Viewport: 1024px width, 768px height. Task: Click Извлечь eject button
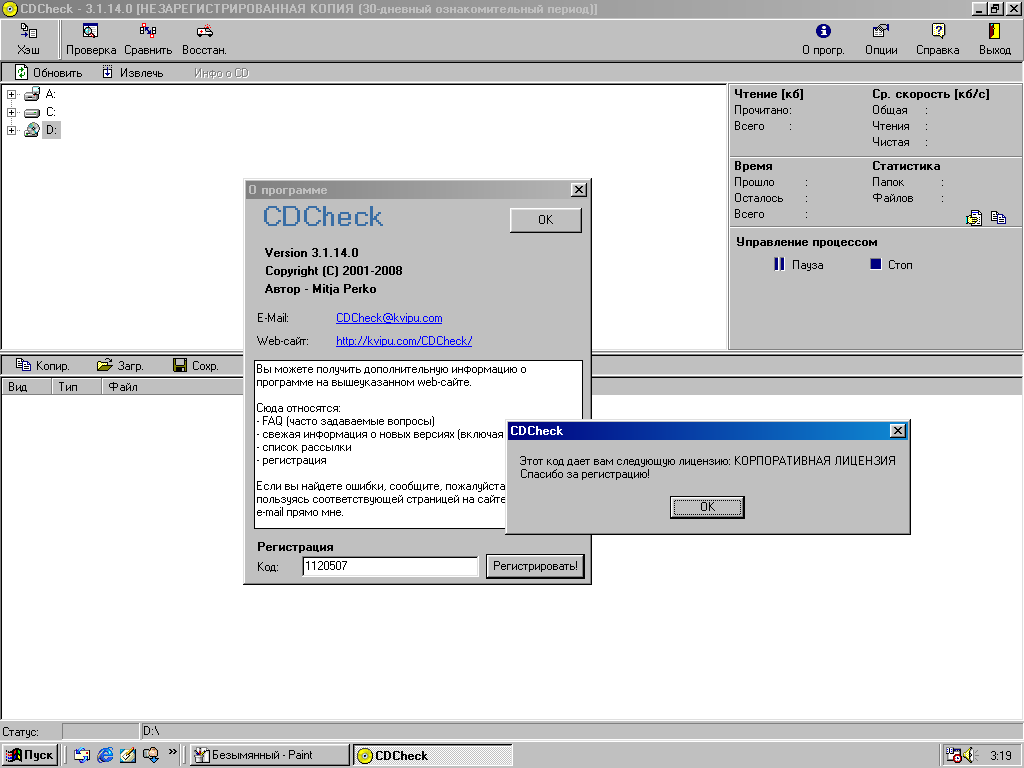coord(133,73)
